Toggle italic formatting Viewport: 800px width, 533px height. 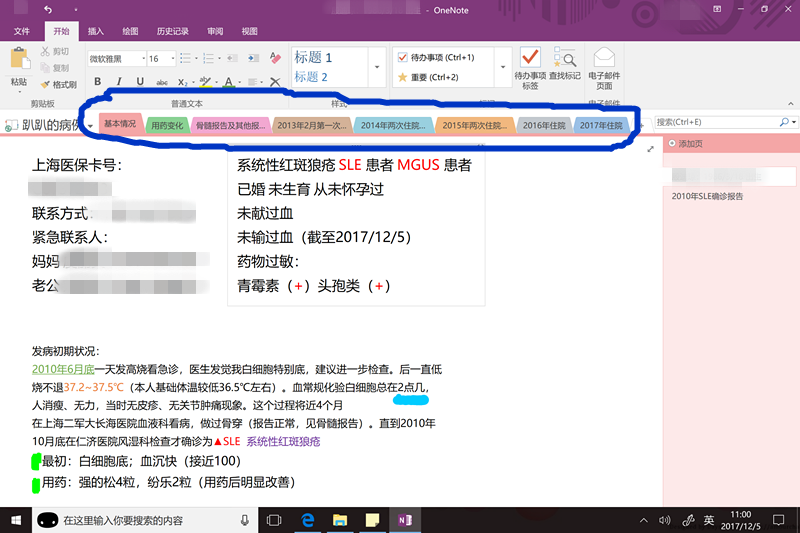(118, 81)
